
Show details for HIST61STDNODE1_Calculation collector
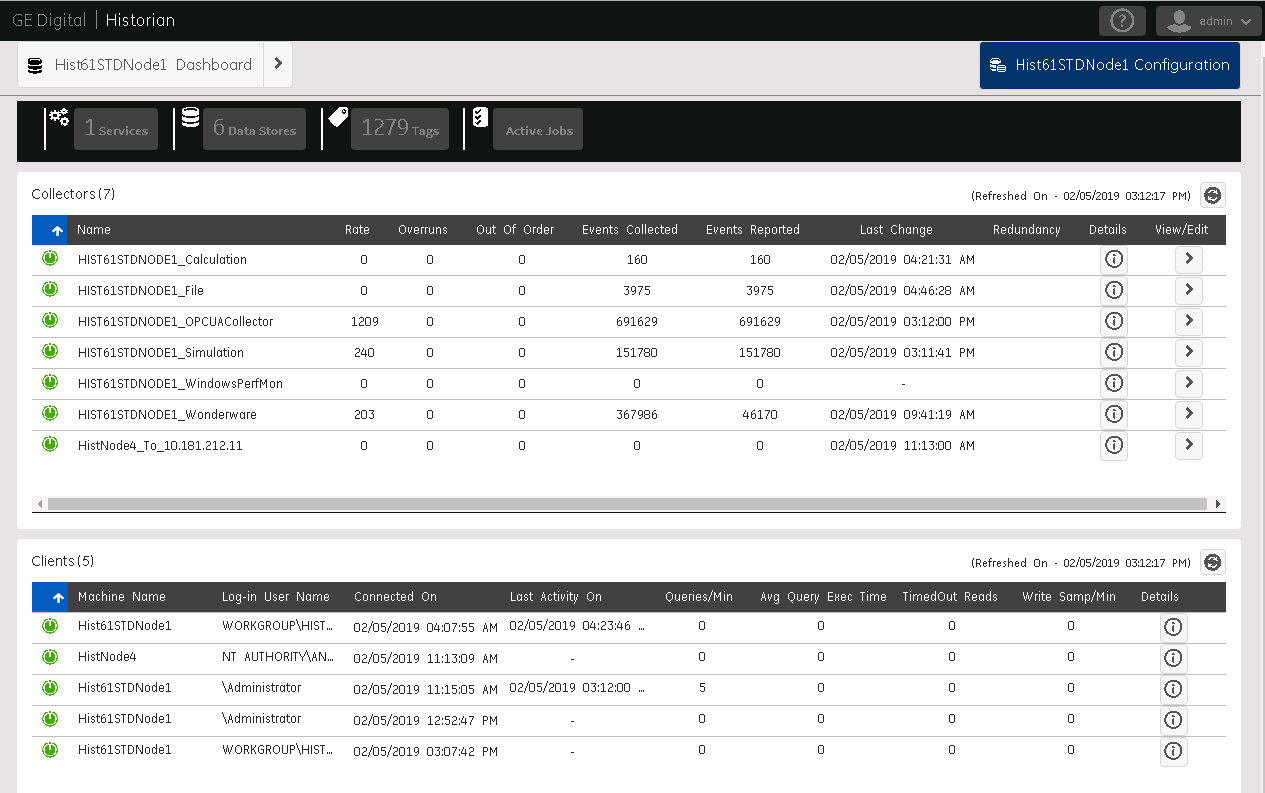point(1113,260)
